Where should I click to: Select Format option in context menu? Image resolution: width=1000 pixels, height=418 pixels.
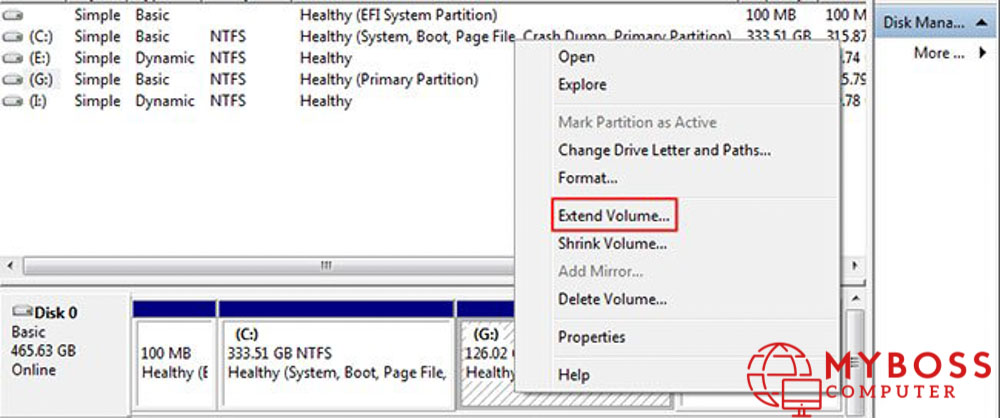click(587, 178)
